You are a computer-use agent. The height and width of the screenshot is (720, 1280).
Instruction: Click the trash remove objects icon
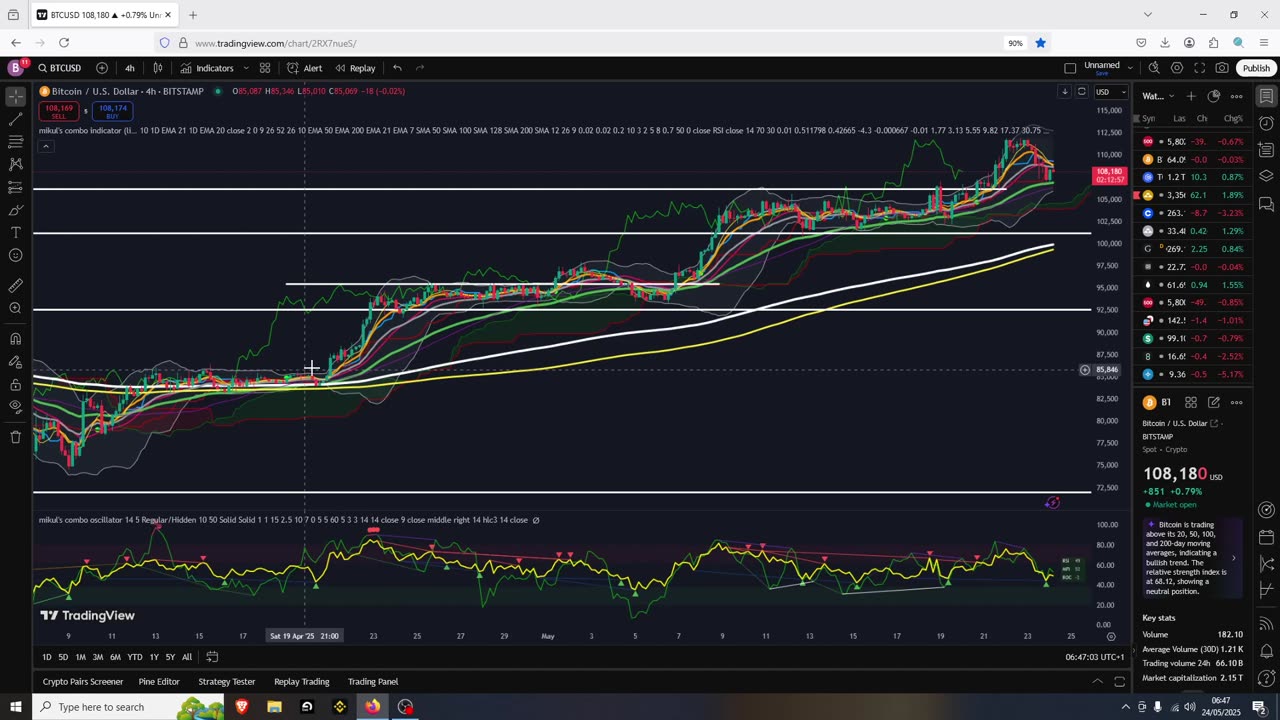pos(15,437)
